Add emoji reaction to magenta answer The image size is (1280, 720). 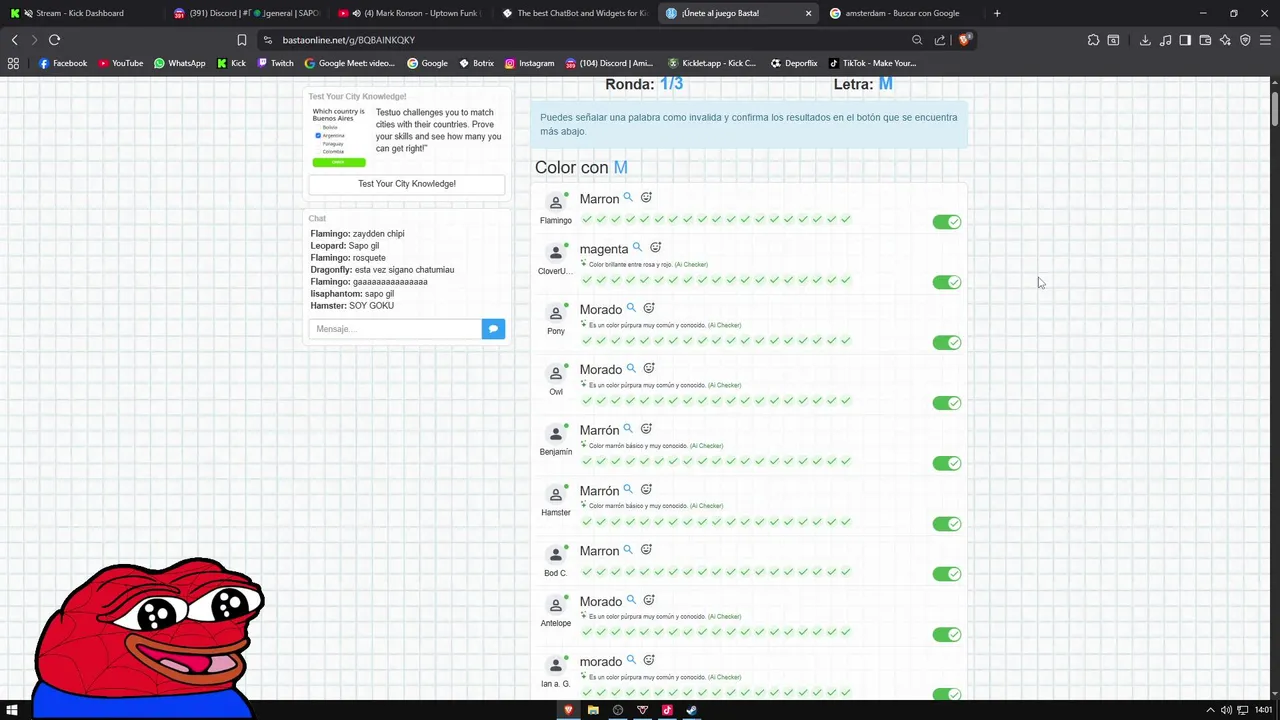click(656, 247)
